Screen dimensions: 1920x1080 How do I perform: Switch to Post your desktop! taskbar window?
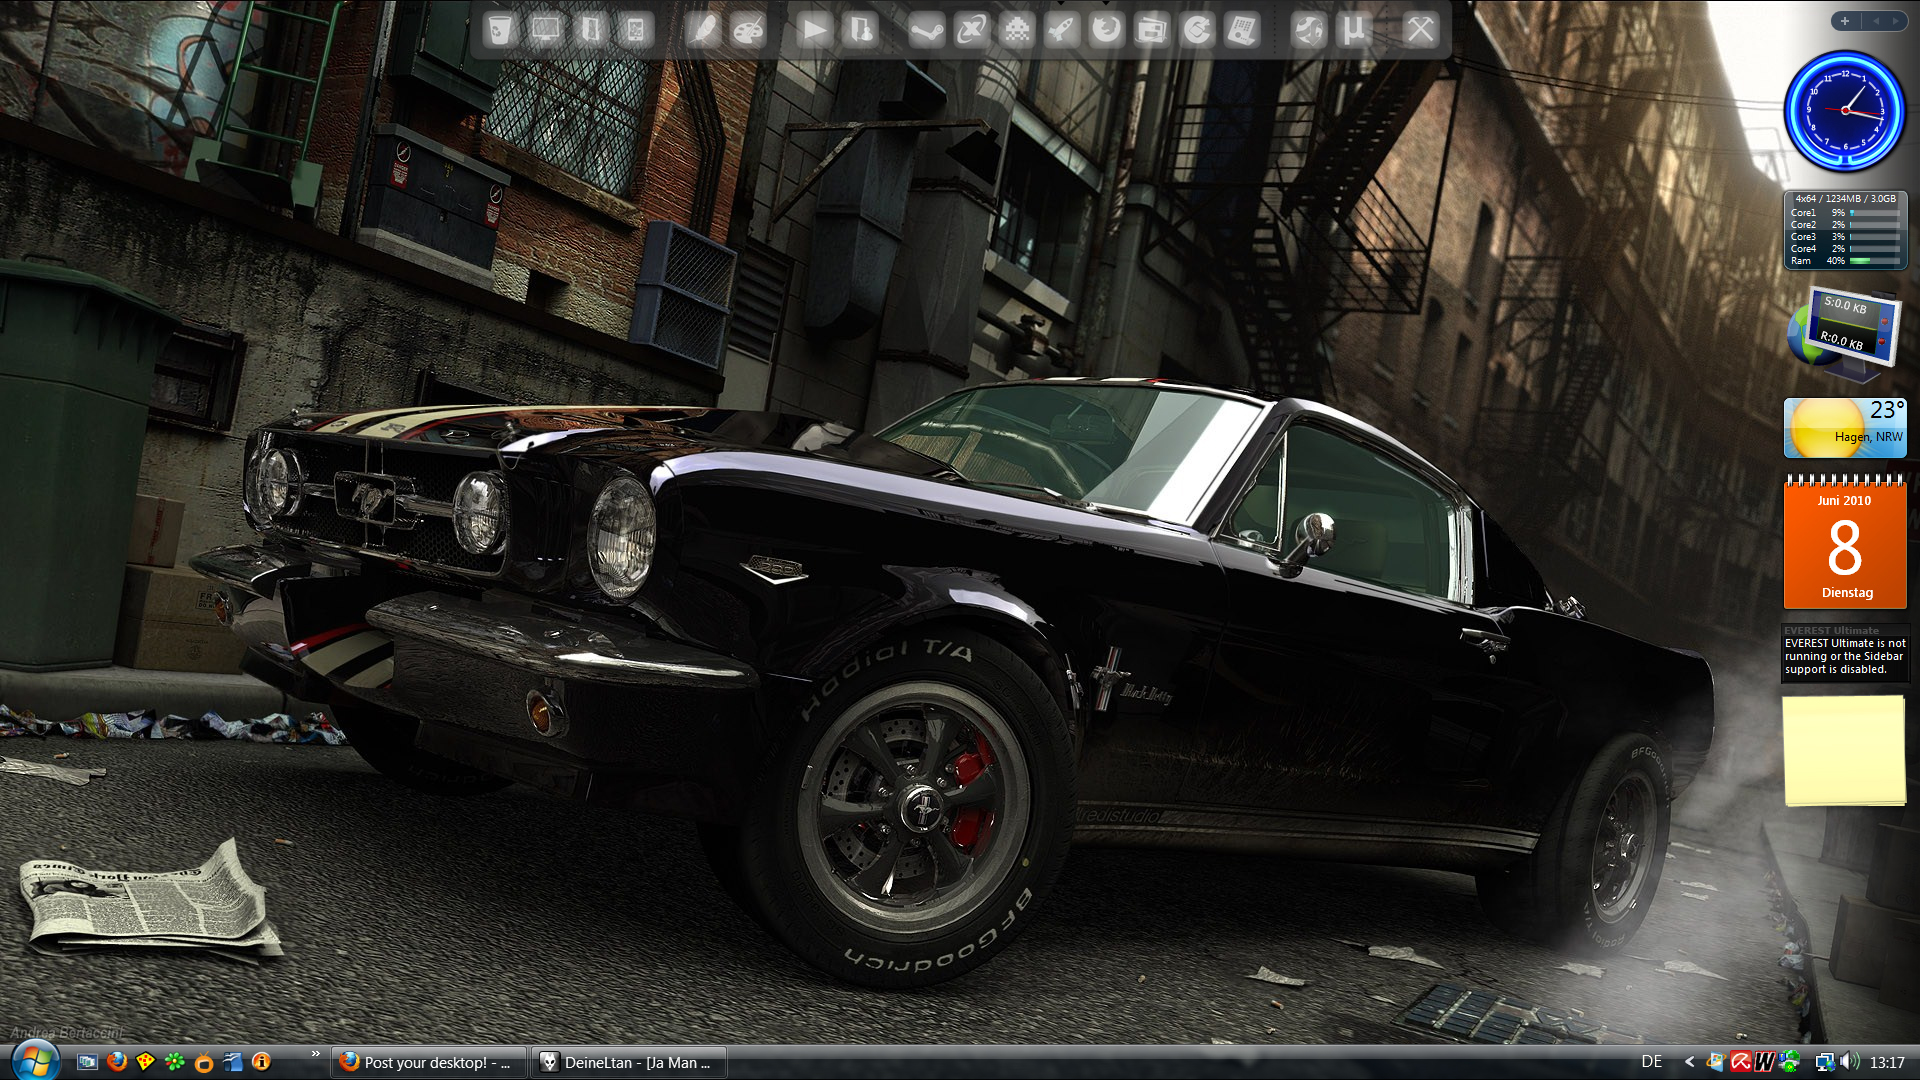tap(428, 1062)
